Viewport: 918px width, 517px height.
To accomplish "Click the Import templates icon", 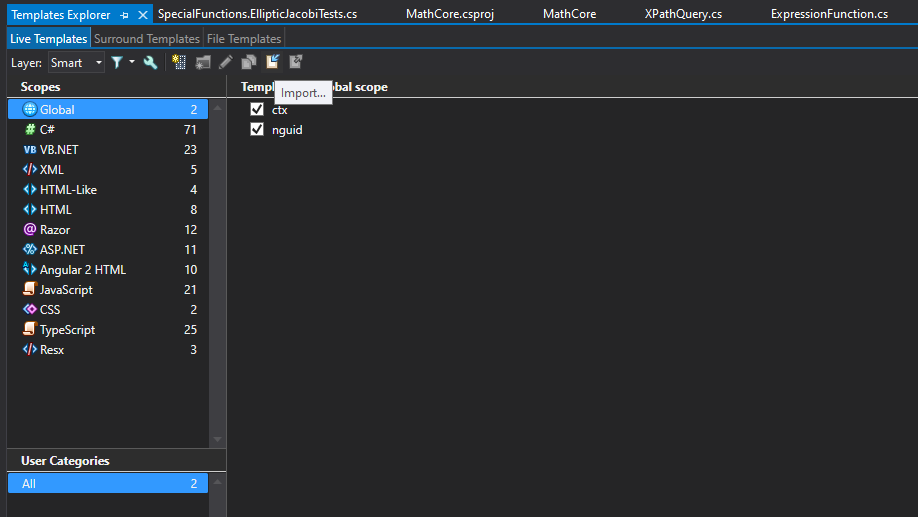I will [272, 61].
